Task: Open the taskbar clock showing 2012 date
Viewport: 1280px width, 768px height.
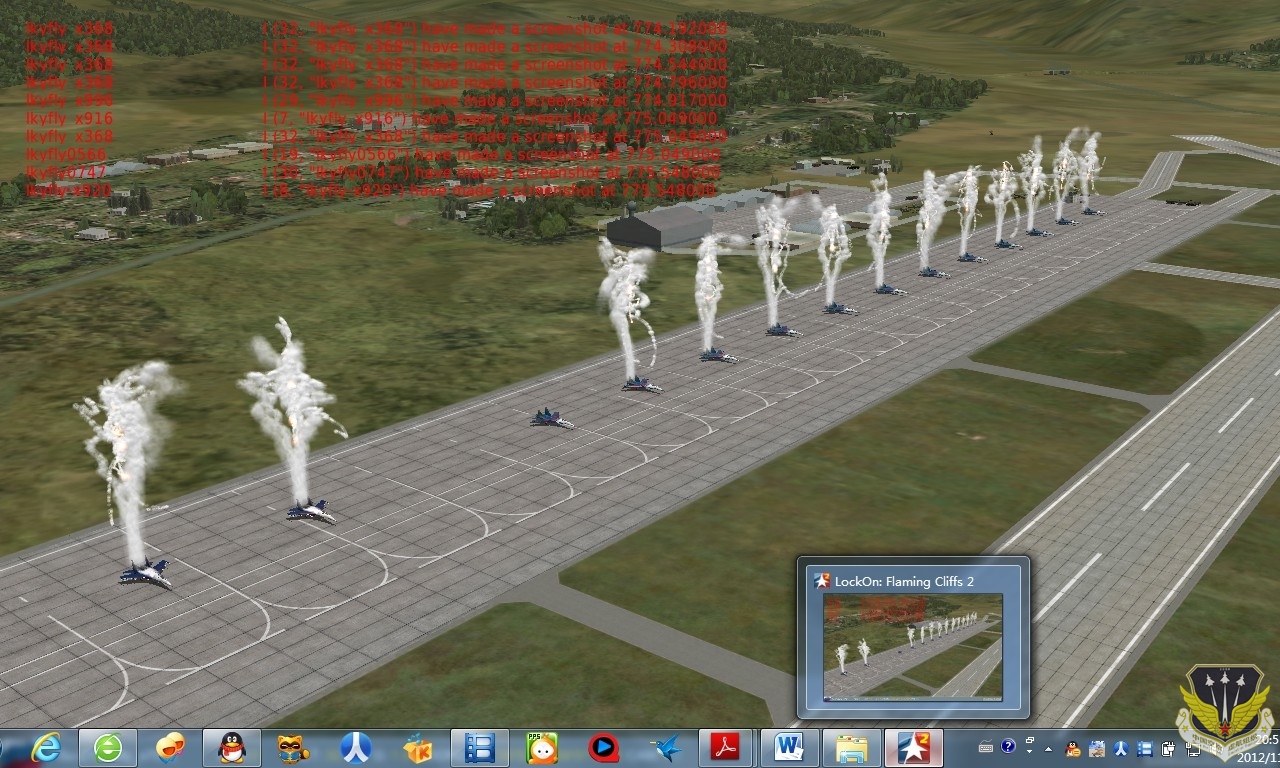Action: [1256, 748]
